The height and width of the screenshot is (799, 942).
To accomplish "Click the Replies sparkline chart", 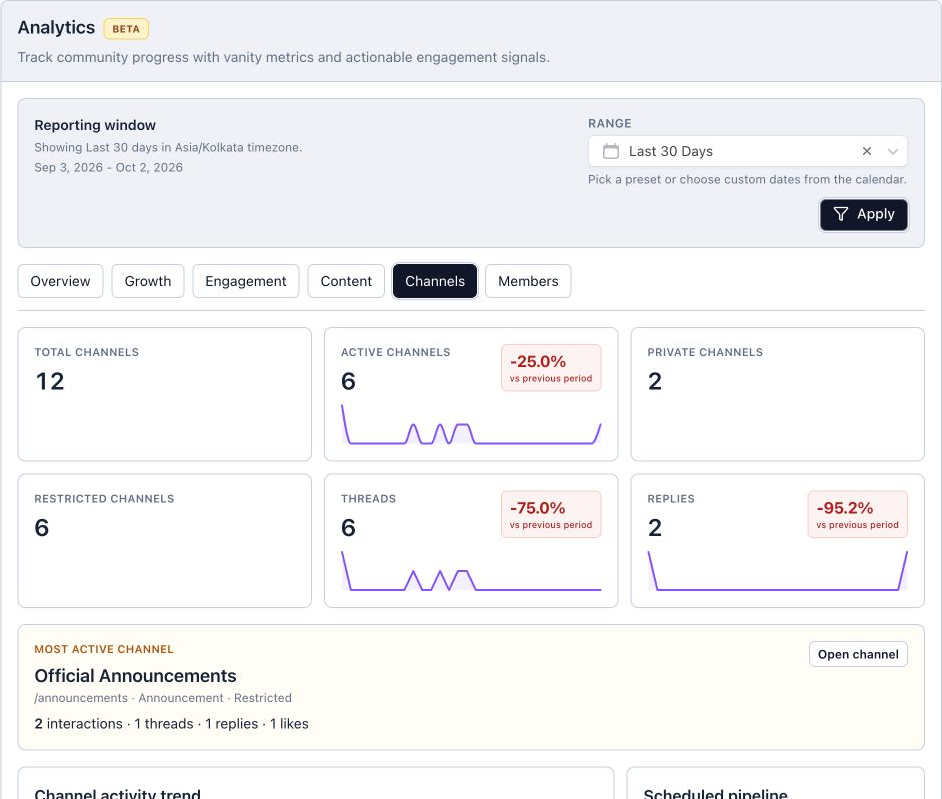I will 777,571.
